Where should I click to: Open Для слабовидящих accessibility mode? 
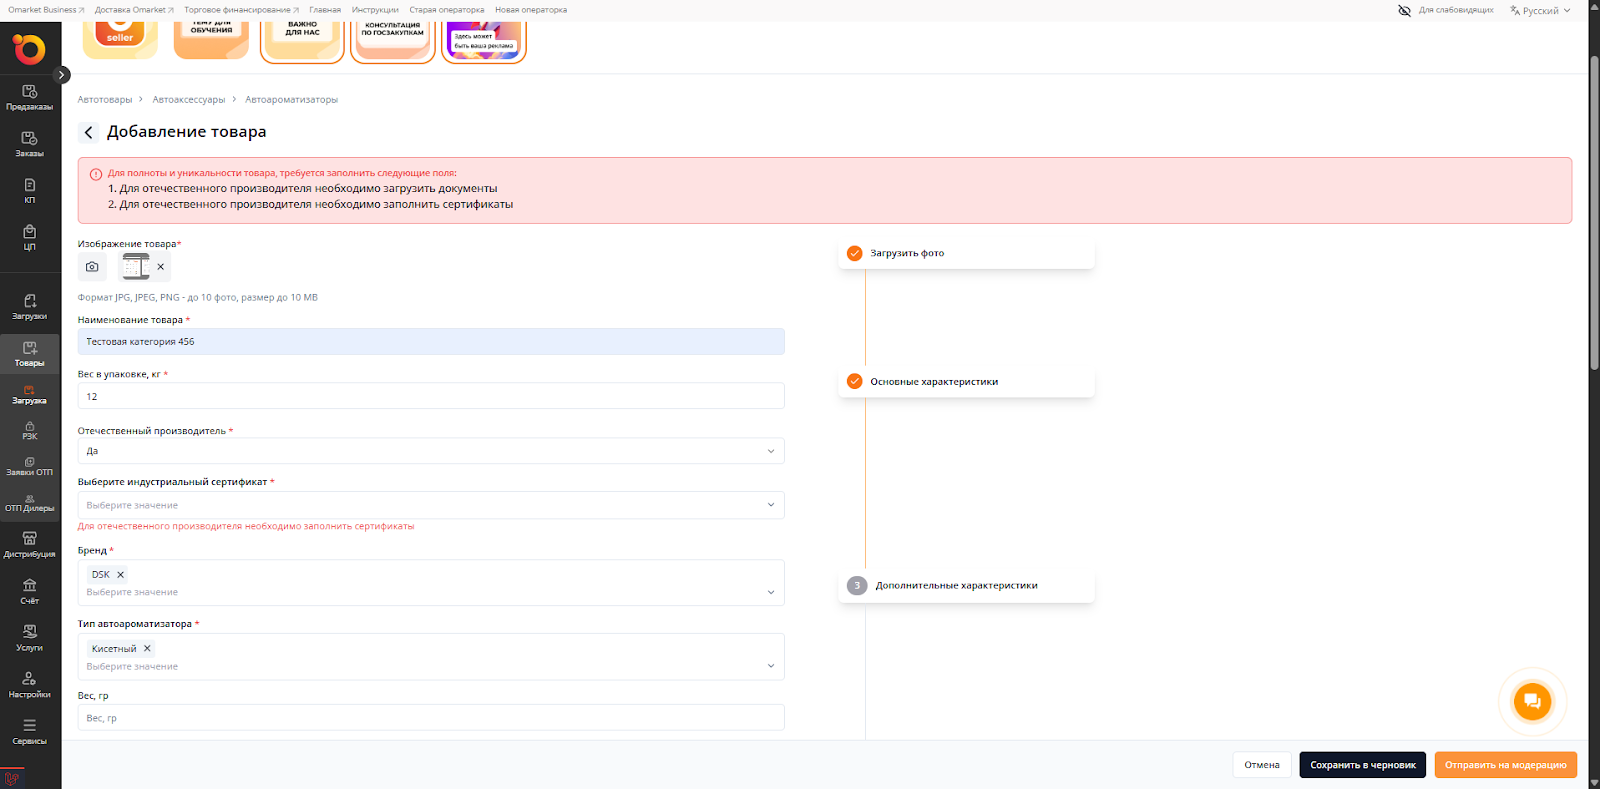1446,10
